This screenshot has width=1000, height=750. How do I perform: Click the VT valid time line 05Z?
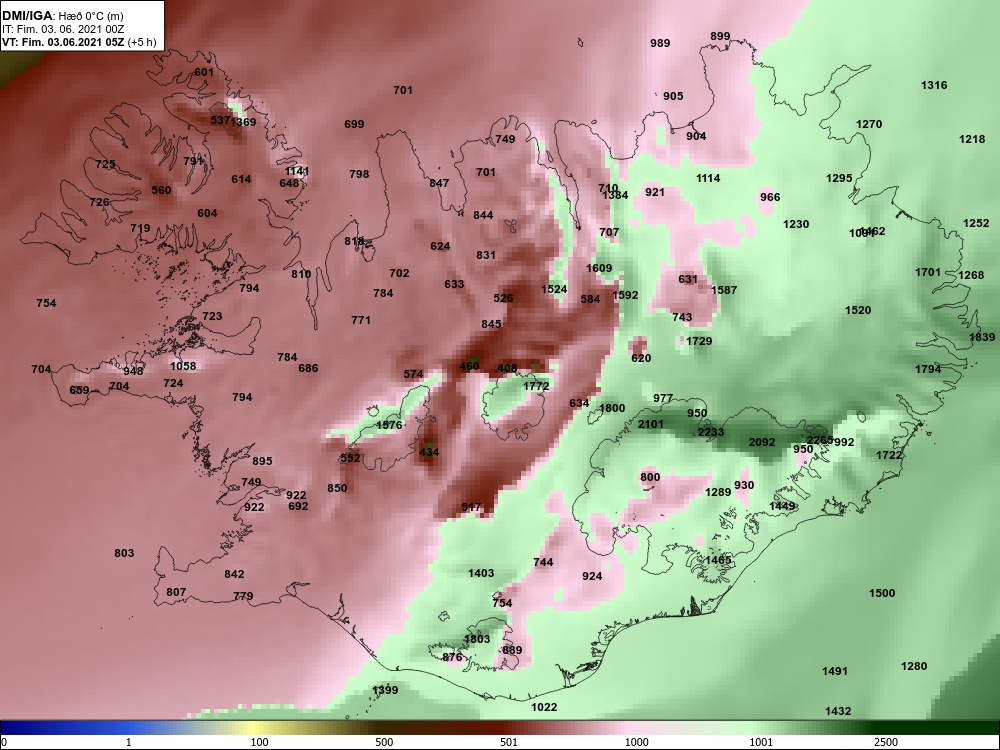78,42
